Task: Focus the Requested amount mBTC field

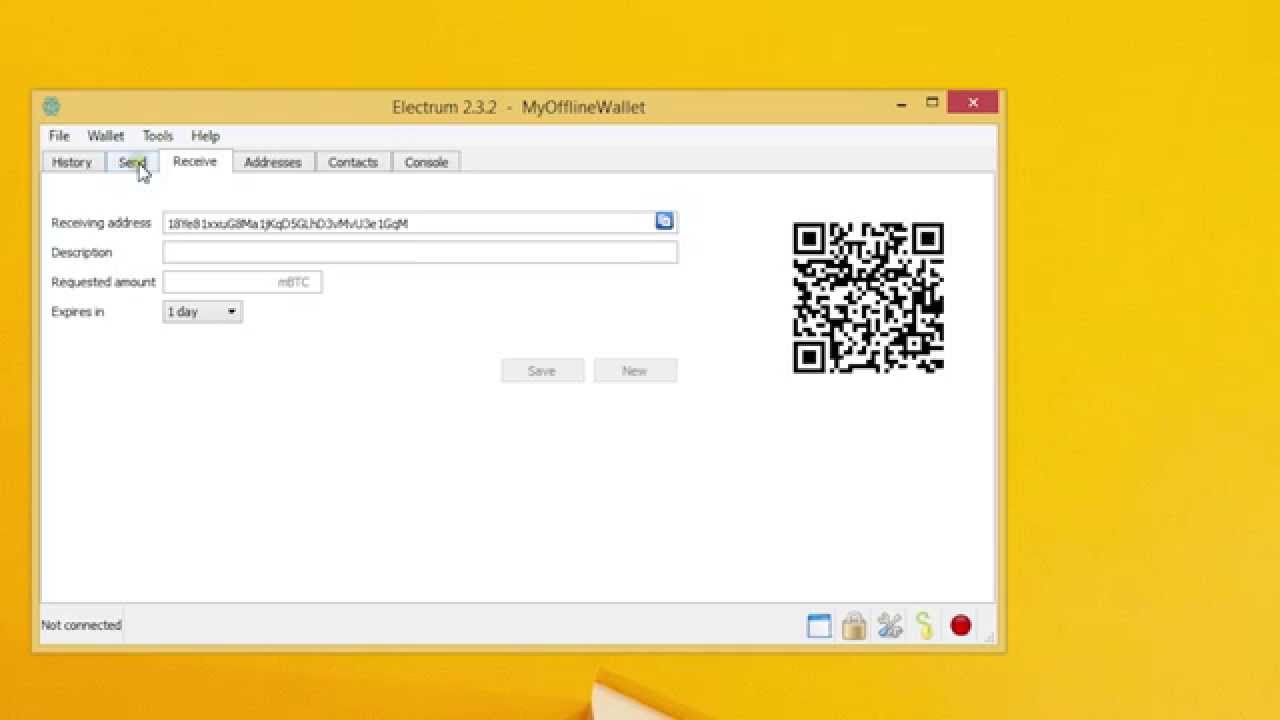Action: [242, 283]
